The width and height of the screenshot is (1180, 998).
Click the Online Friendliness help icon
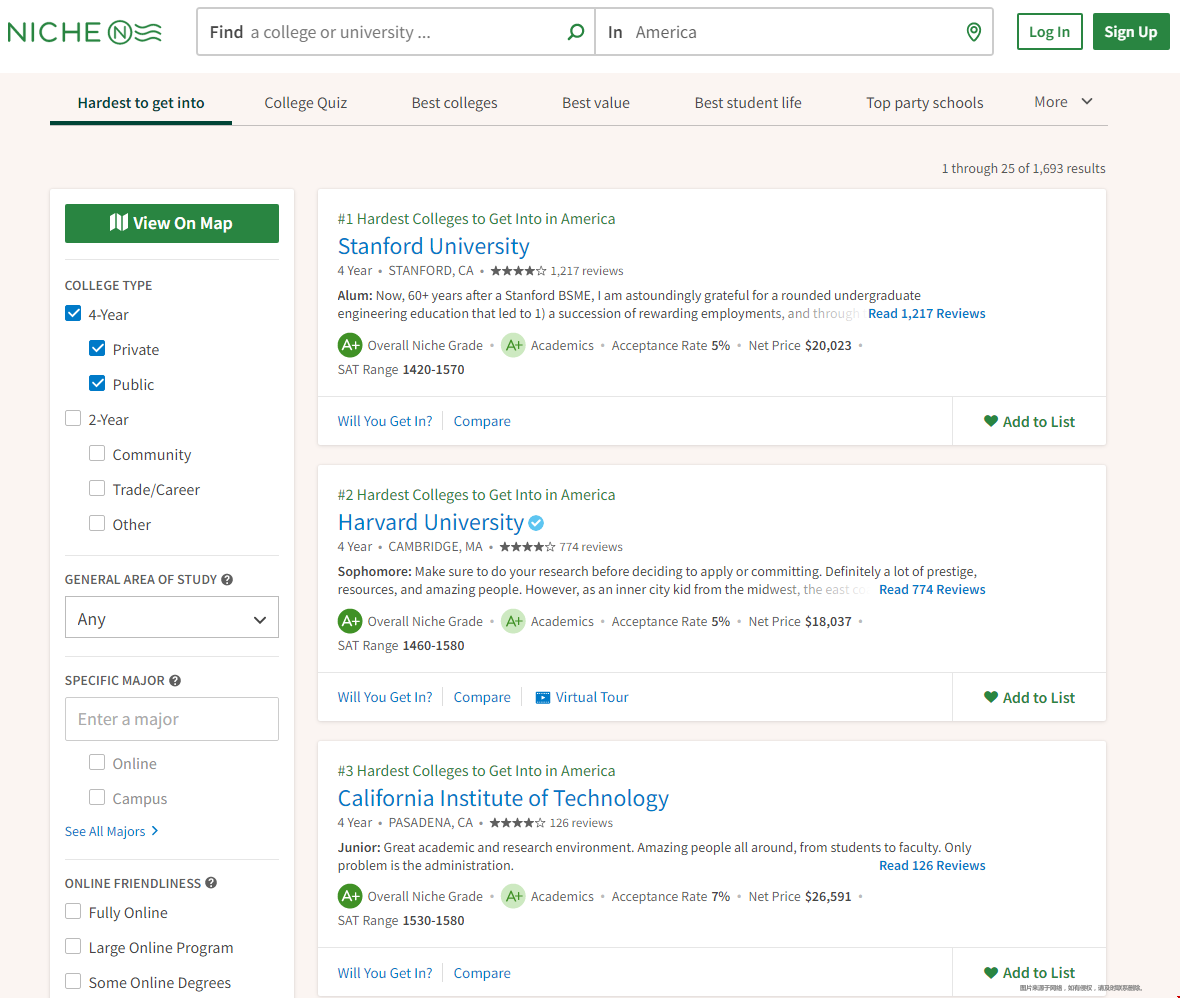pos(211,883)
